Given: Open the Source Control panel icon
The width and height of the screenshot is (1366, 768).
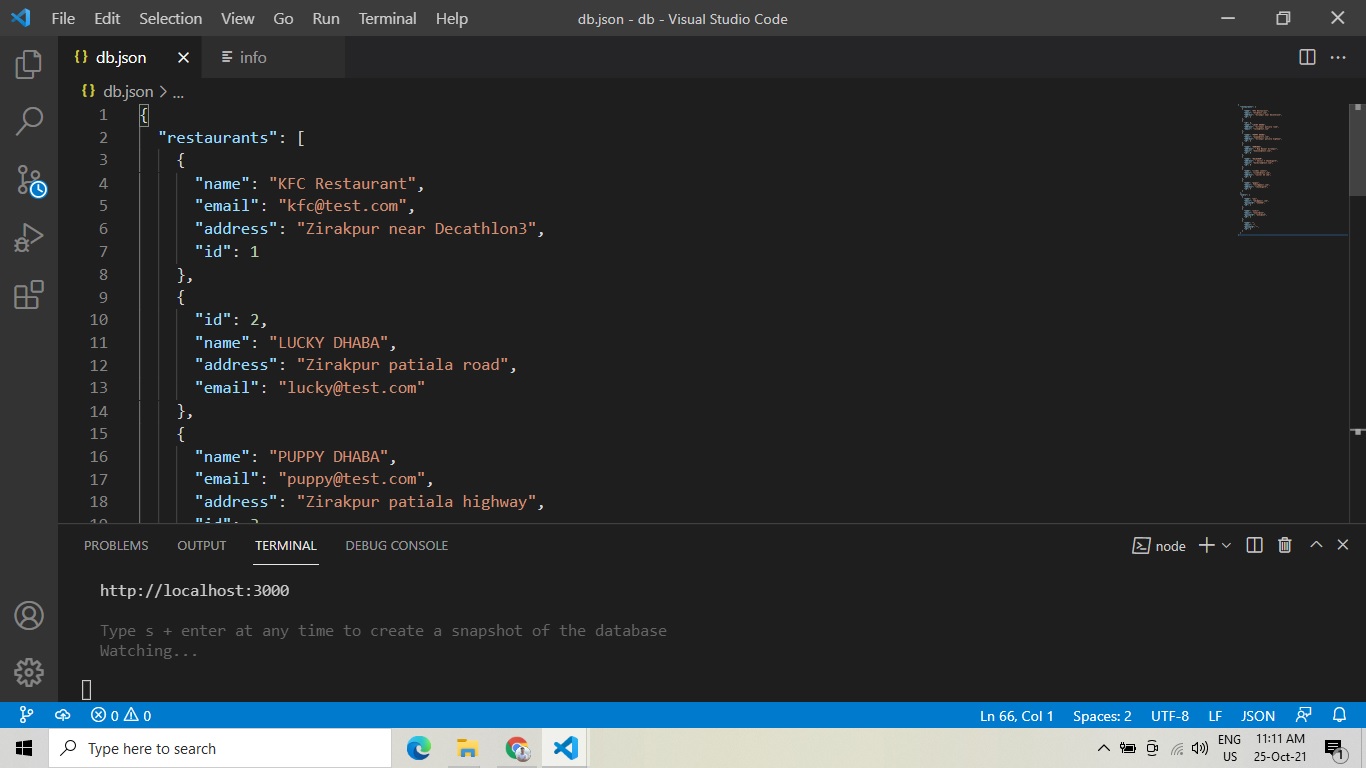Looking at the screenshot, I should [27, 178].
